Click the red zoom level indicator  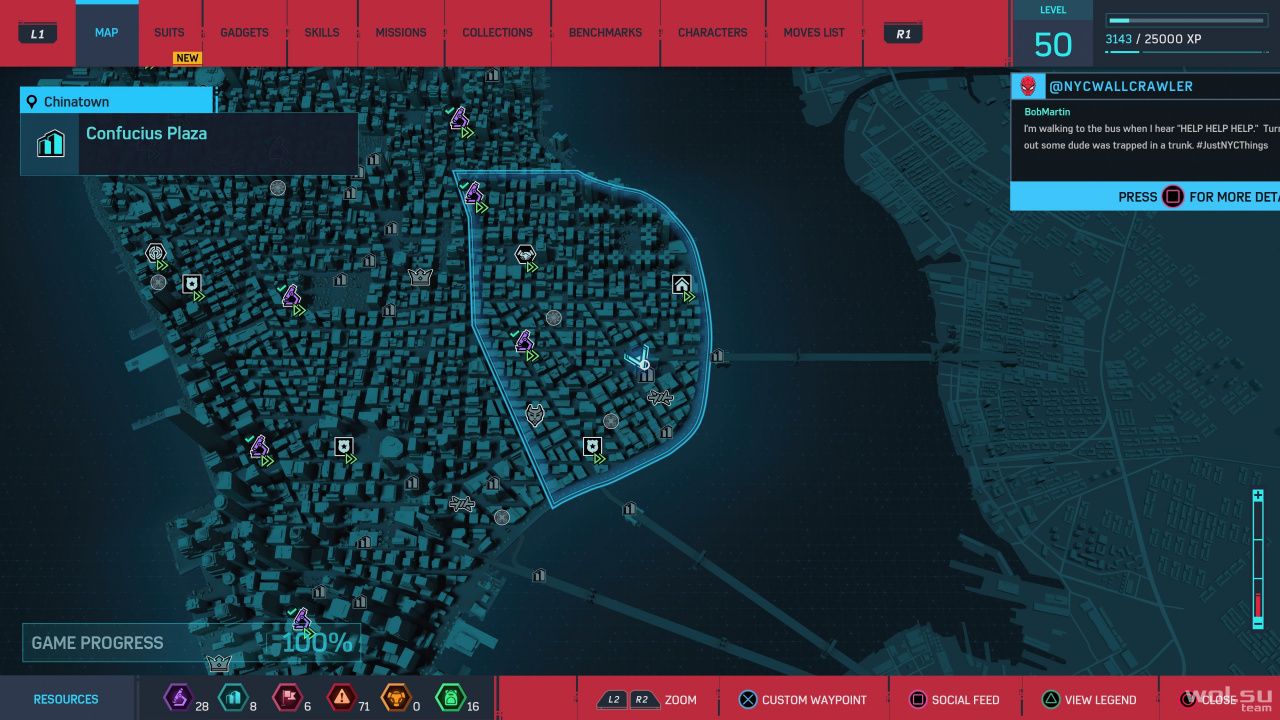tap(1258, 604)
